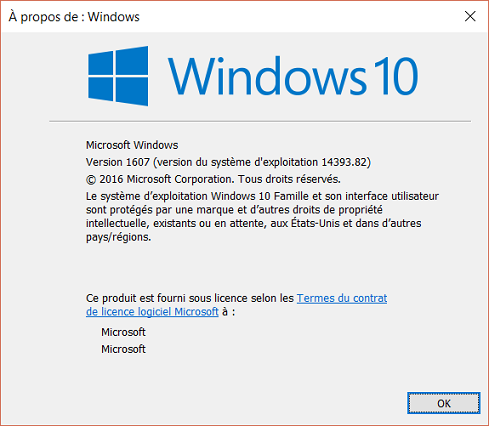
Task: Click the line starting sont protégés par une marque
Action: (234, 210)
